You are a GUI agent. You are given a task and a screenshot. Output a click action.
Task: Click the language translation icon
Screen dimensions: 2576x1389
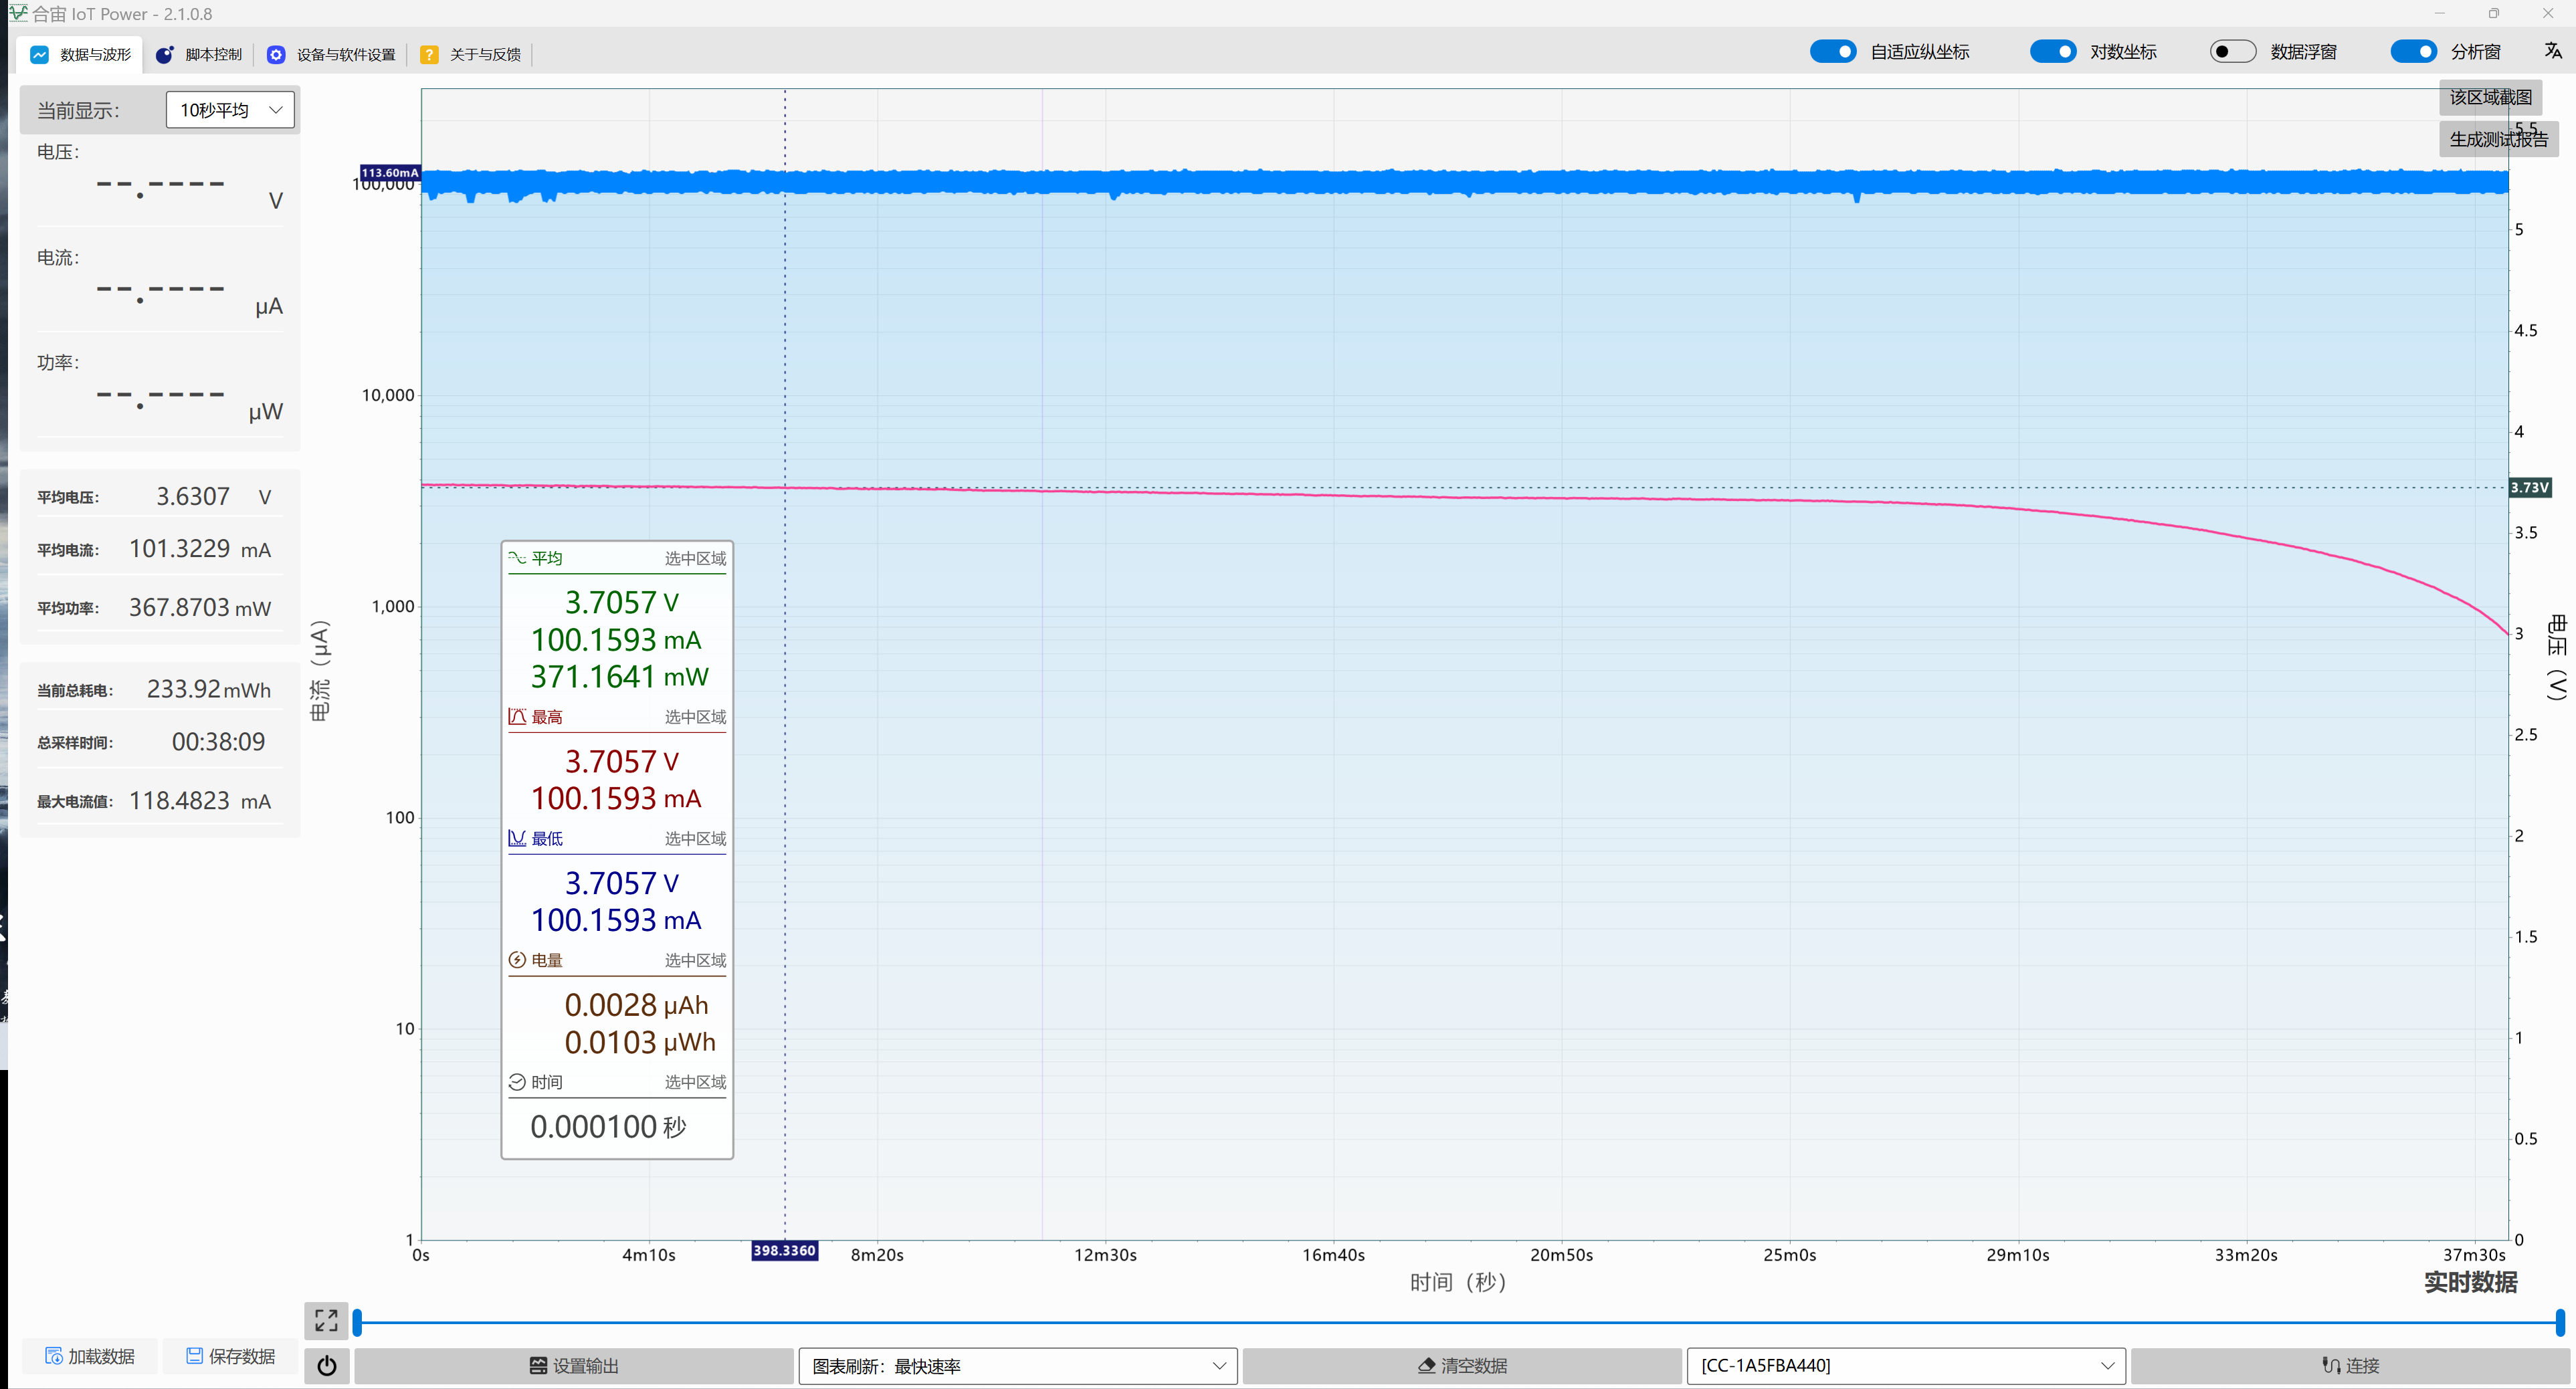coord(2553,51)
